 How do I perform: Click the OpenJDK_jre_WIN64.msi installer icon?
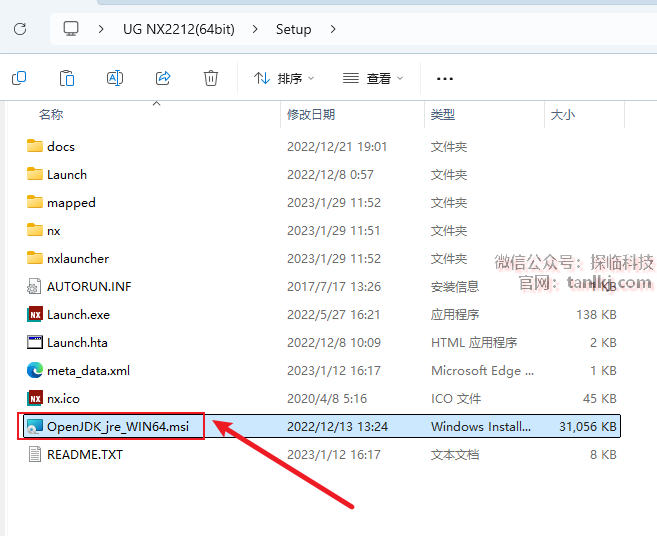click(x=35, y=427)
